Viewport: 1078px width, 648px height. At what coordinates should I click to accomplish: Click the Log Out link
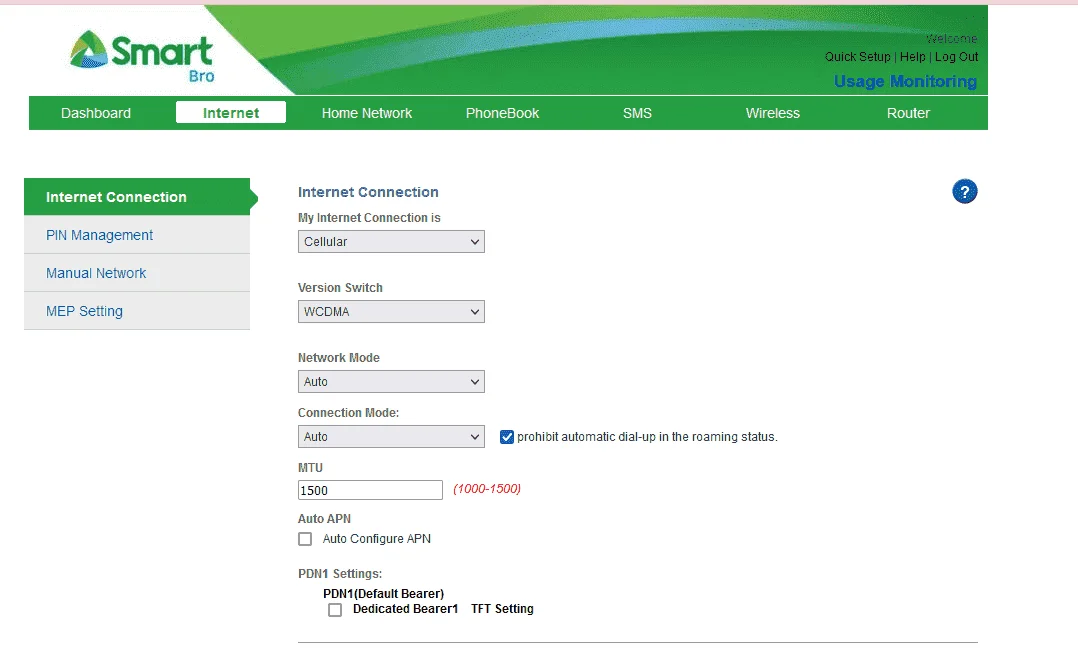click(956, 57)
